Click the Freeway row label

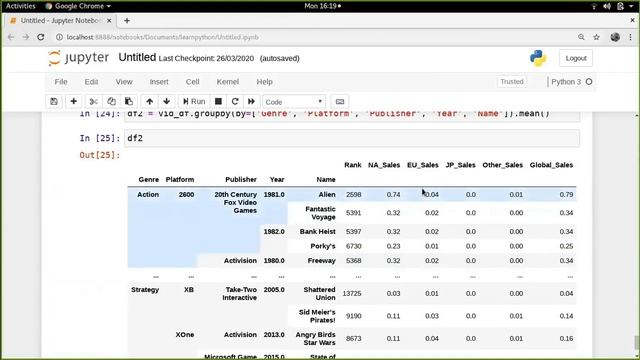click(322, 260)
